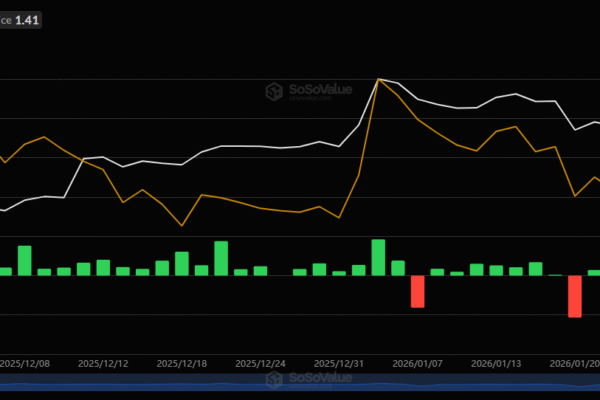Click the 2026/01/07 date label

(x=418, y=365)
